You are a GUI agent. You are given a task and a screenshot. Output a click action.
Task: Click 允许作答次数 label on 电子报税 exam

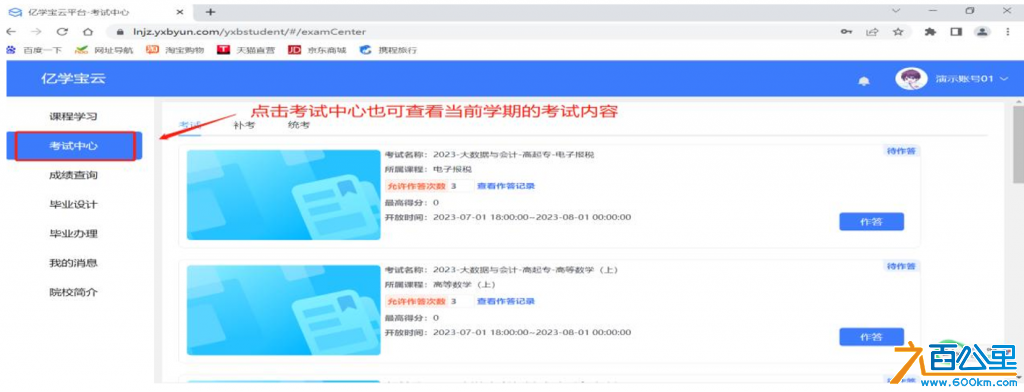pyautogui.click(x=417, y=186)
